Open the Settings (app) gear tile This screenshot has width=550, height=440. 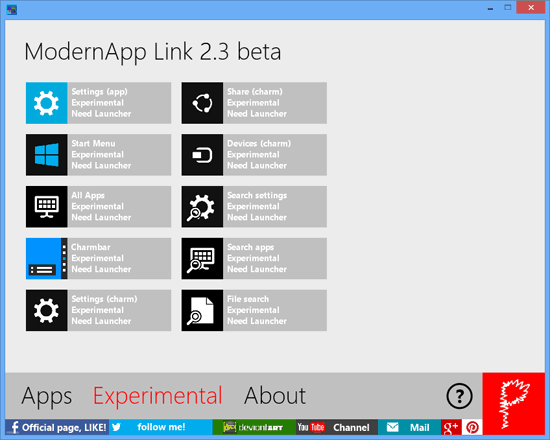(x=46, y=103)
